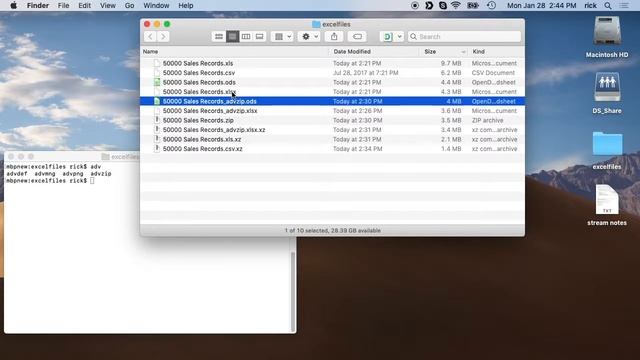640x360 pixels.
Task: Open Spotlight search
Action: point(608,6)
